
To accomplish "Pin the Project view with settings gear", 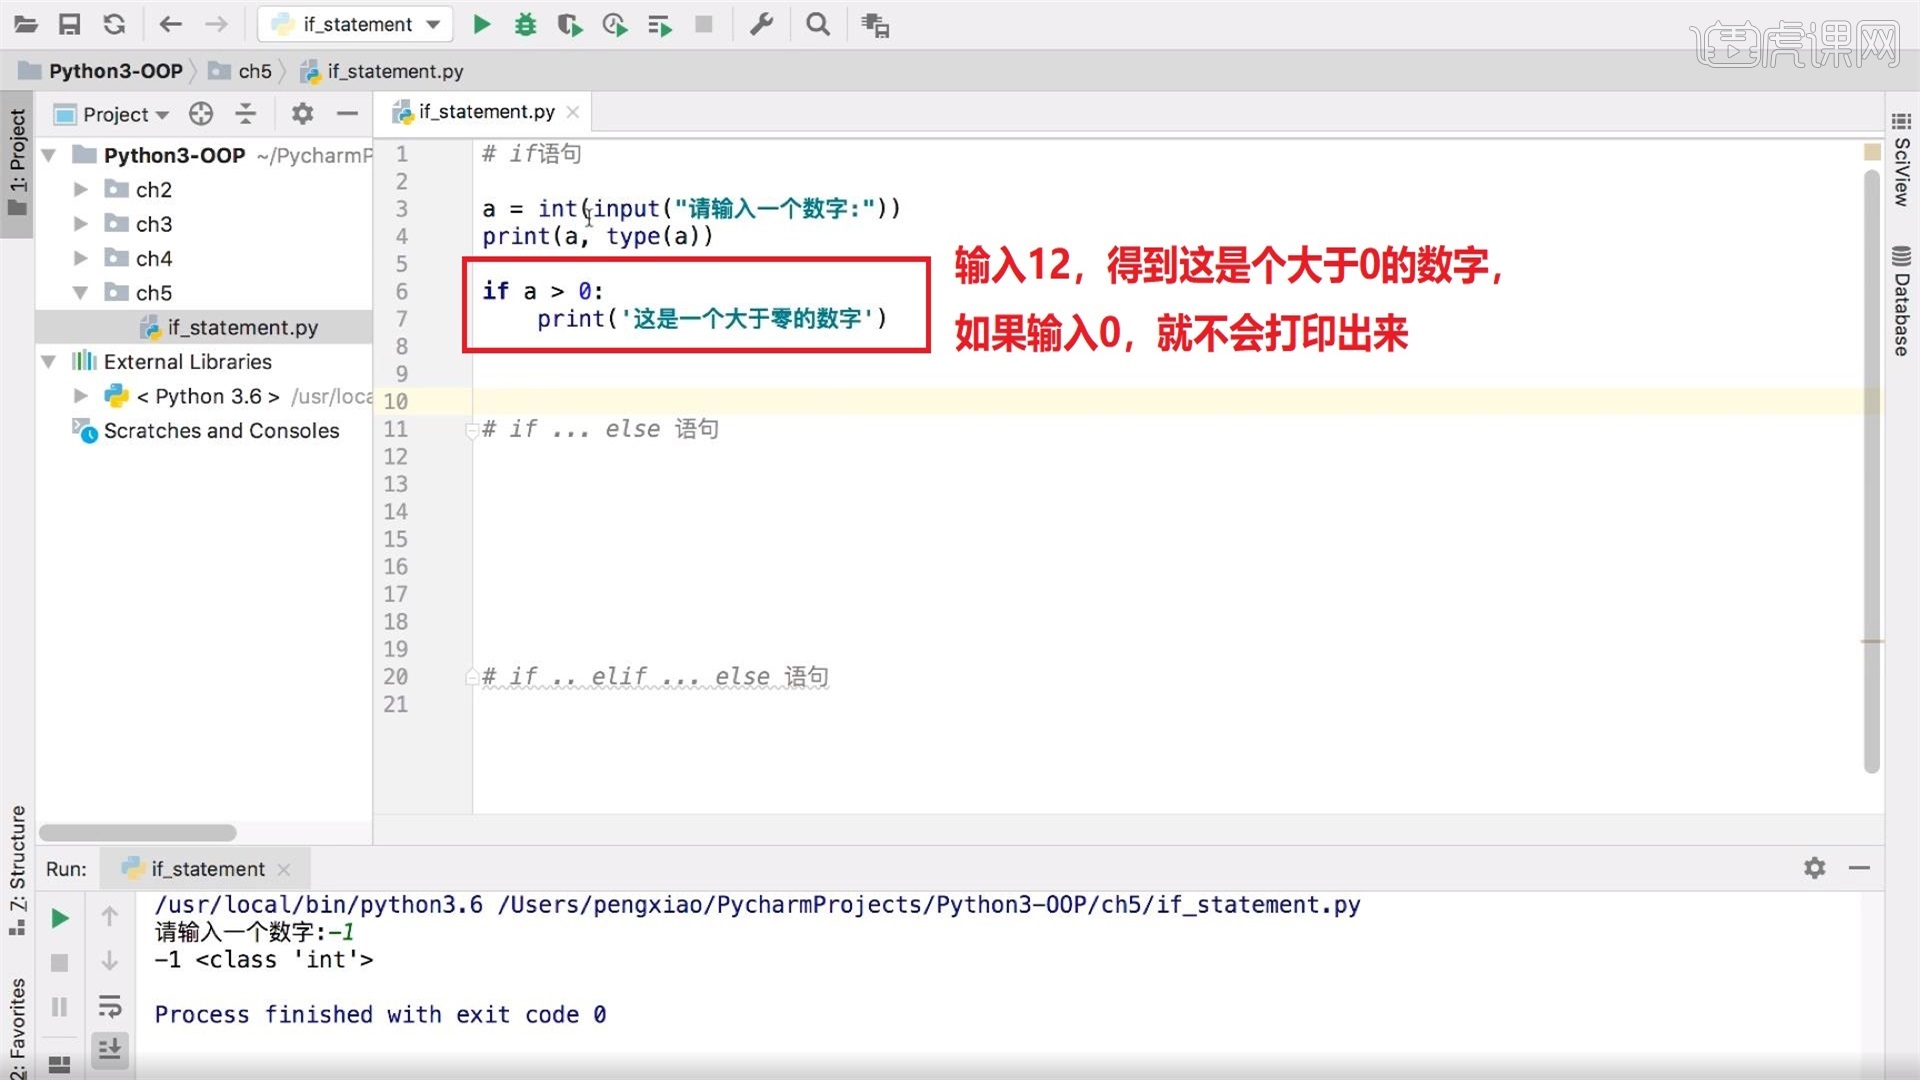I will (x=301, y=113).
